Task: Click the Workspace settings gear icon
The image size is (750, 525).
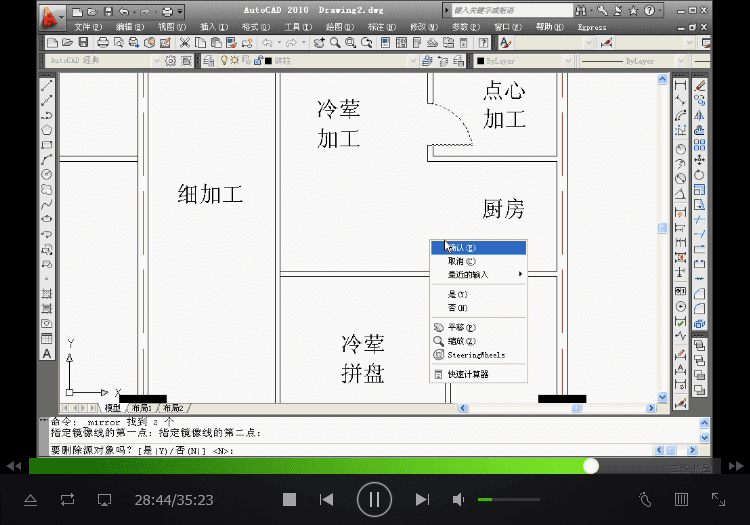Action: pyautogui.click(x=171, y=61)
